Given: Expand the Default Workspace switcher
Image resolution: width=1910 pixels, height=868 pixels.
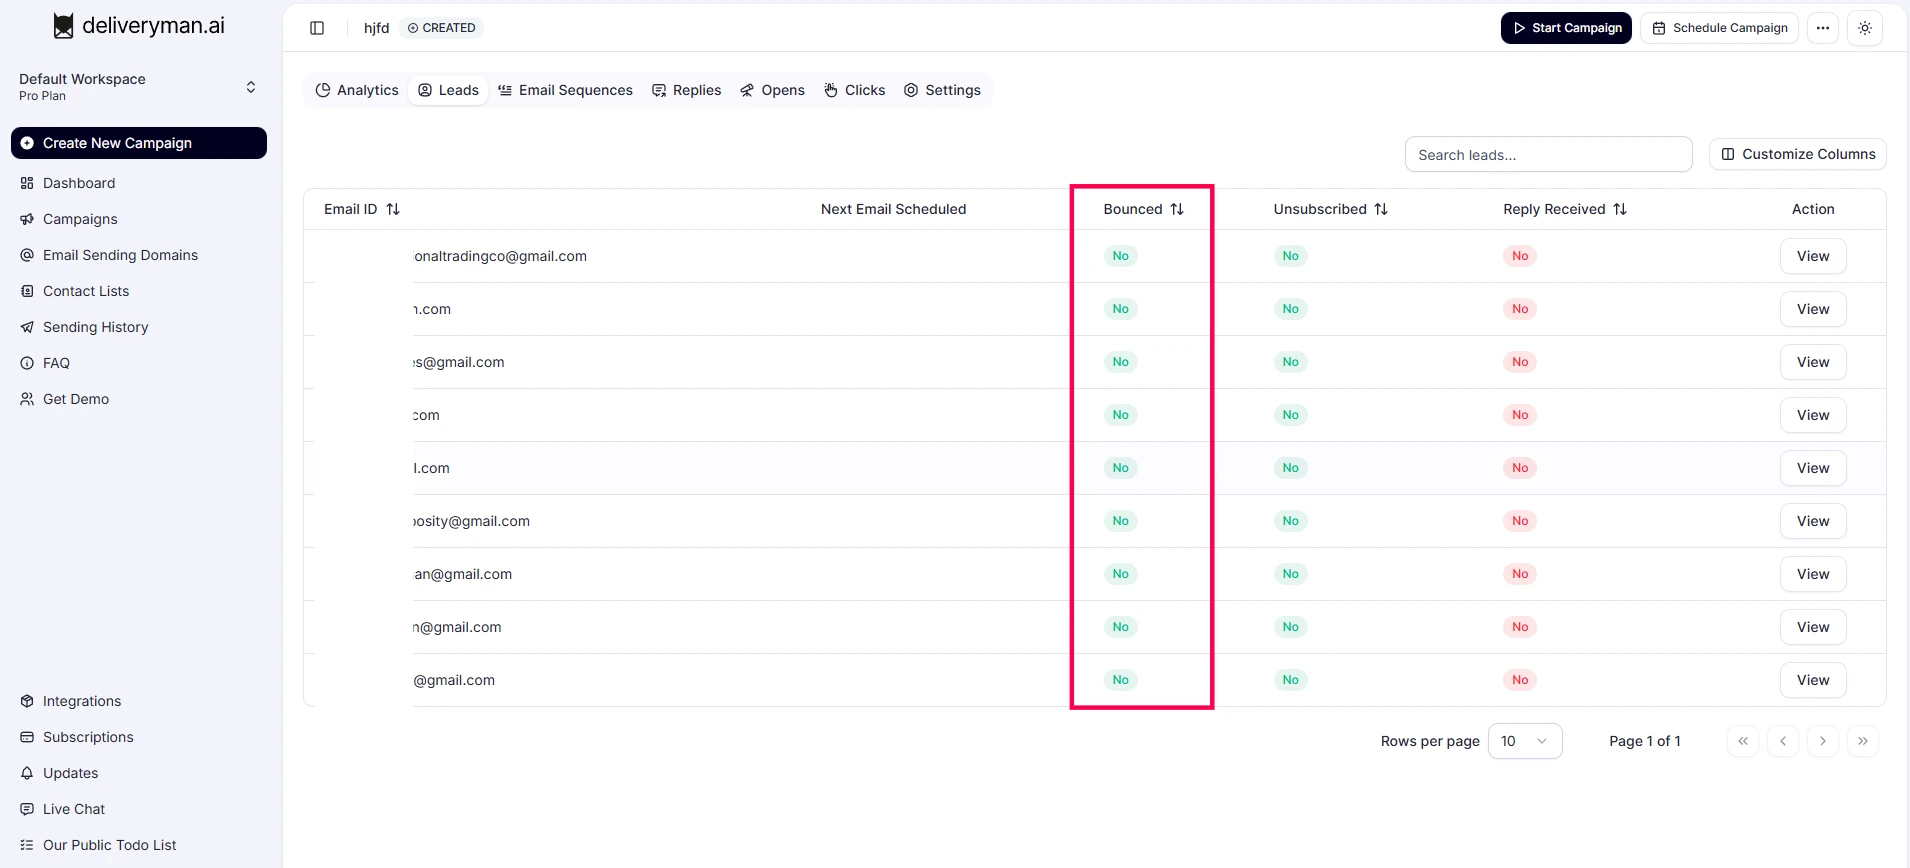Looking at the screenshot, I should (x=251, y=87).
